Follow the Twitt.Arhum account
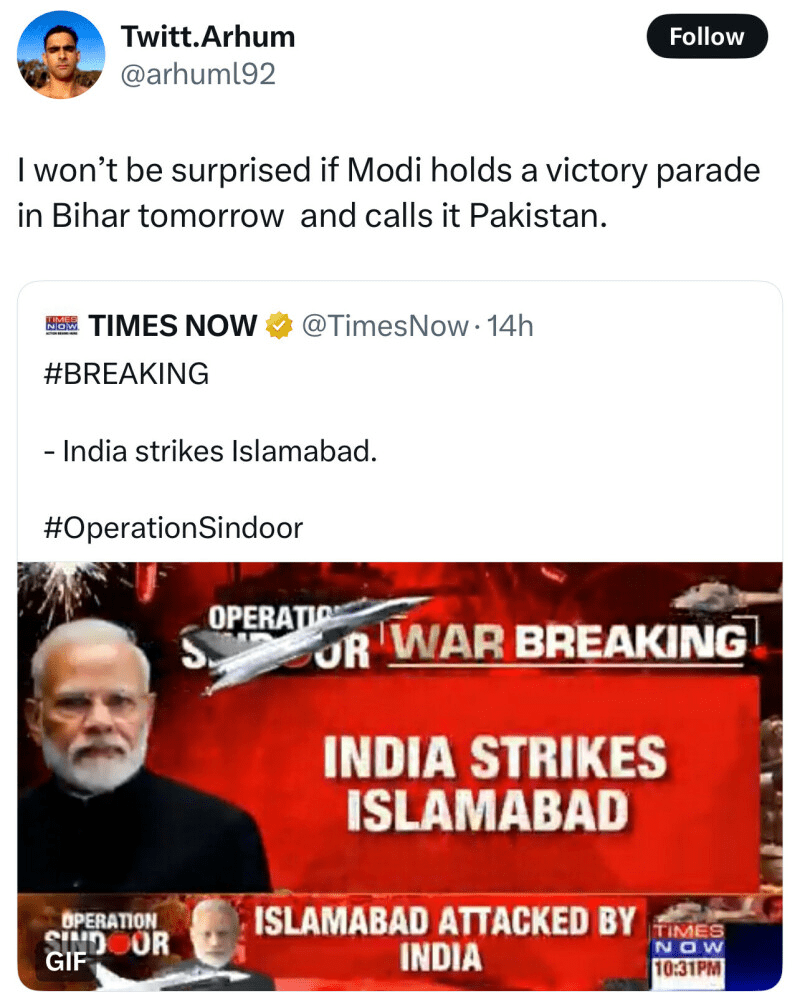Viewport: 800px width, 1001px height. [x=707, y=37]
